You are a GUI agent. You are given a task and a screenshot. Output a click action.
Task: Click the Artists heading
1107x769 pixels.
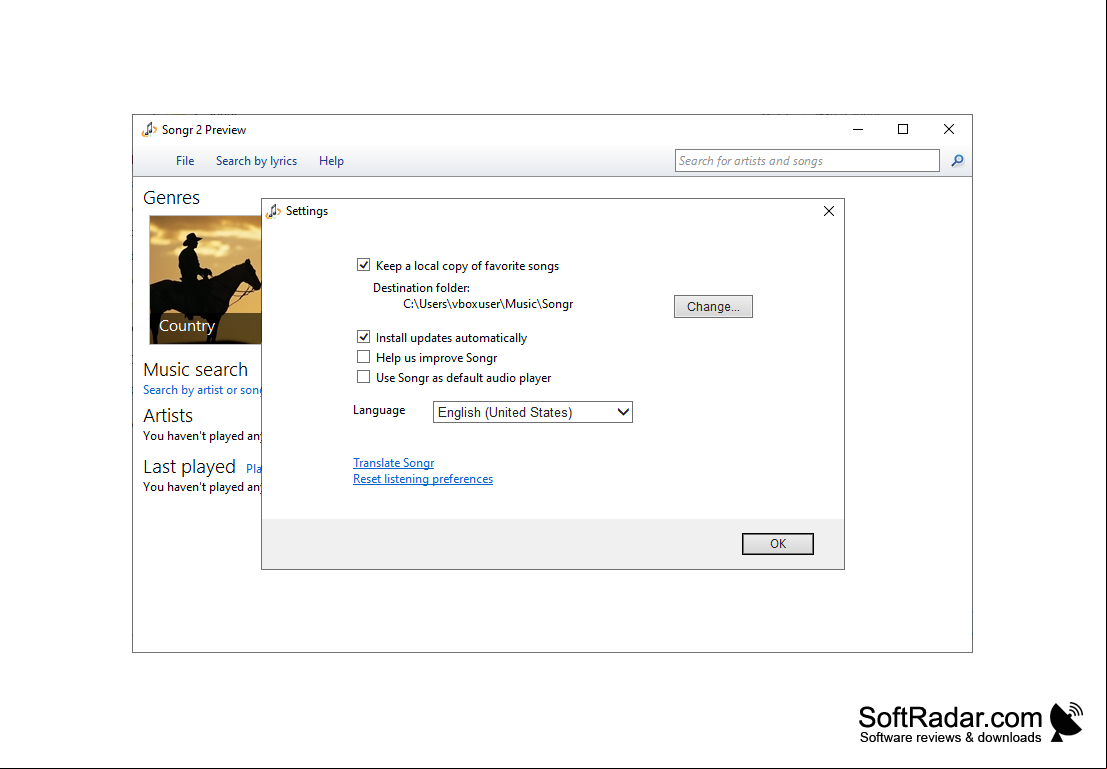click(x=168, y=415)
